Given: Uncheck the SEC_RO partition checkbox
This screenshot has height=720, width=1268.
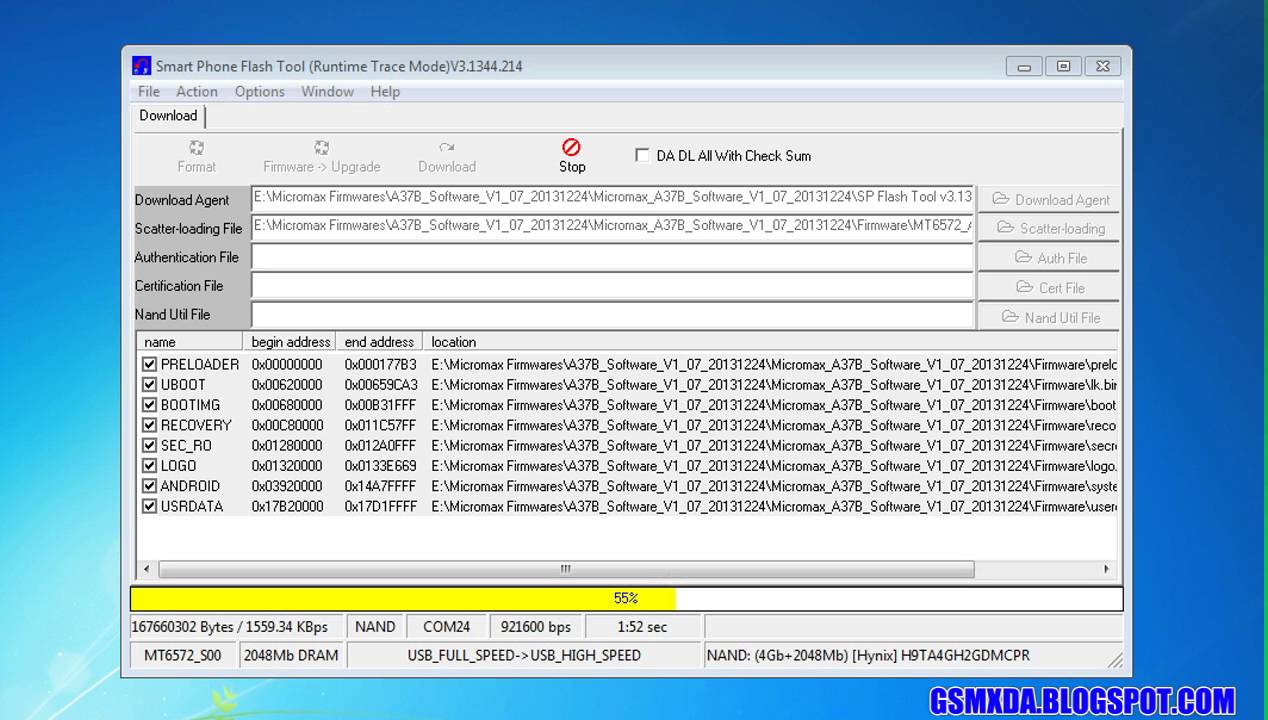Looking at the screenshot, I should tap(149, 446).
